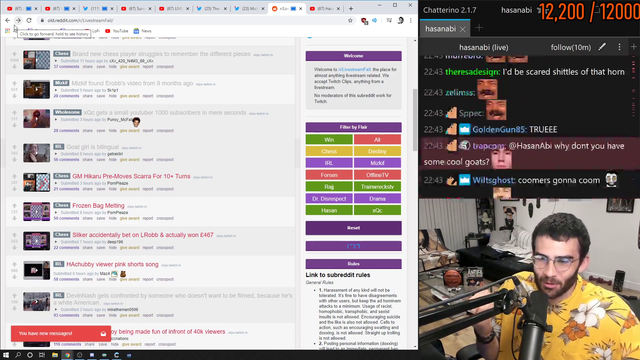The image size is (640, 360).
Task: Downvote the Frozen Bag Melting post
Action: coord(14,218)
